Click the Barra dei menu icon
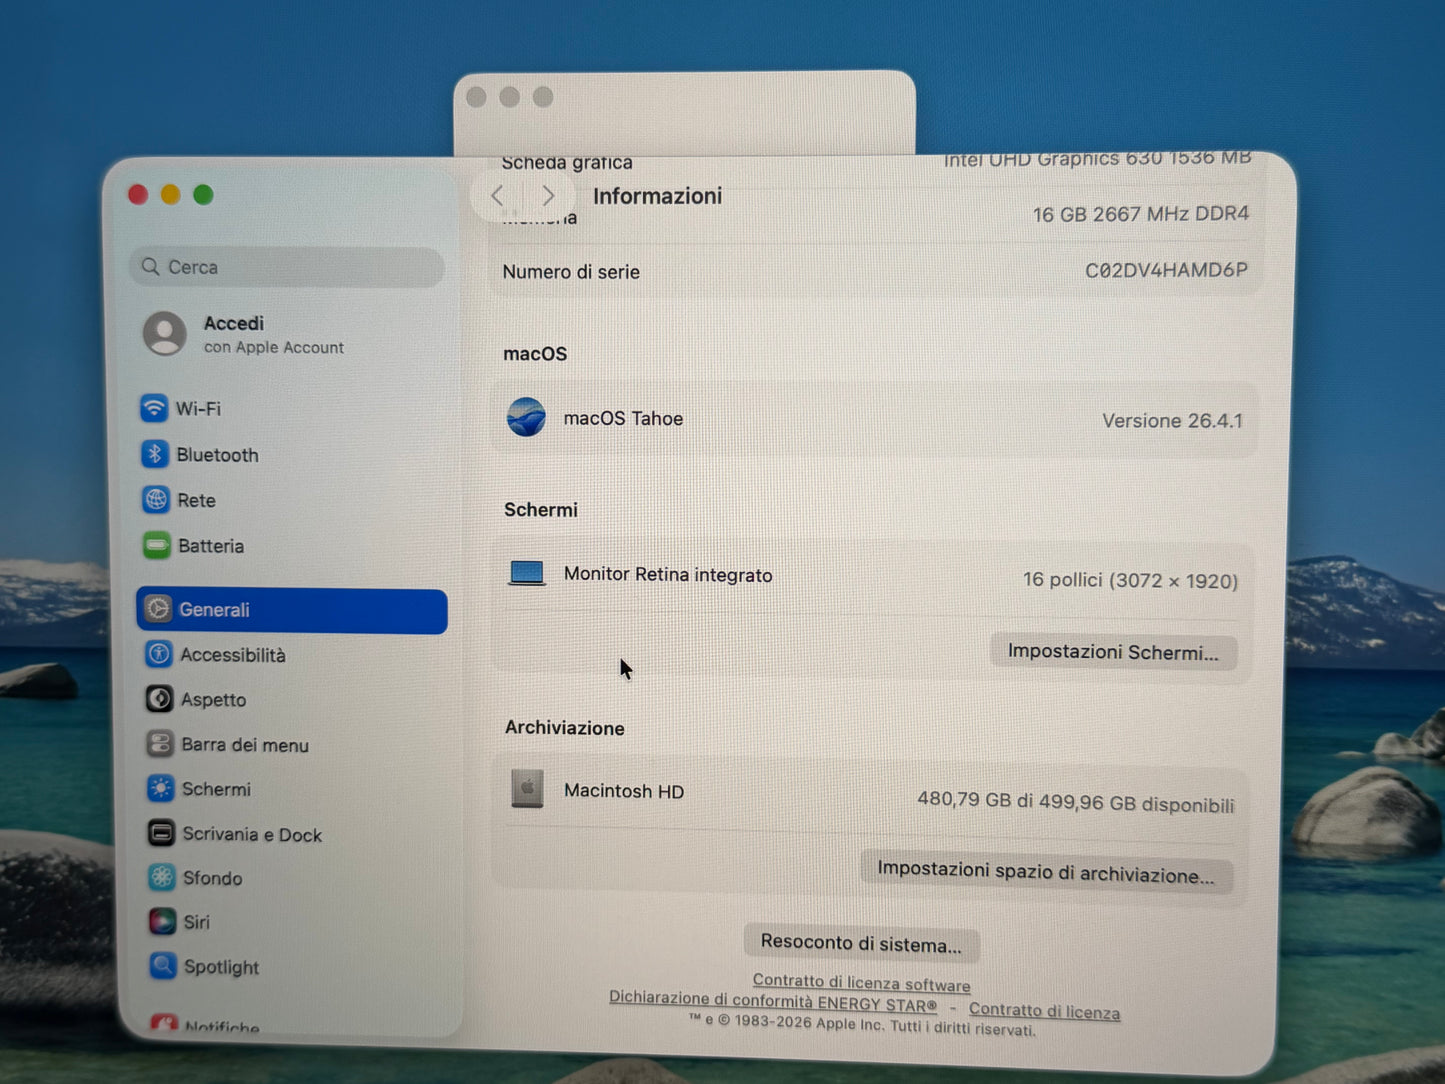Image resolution: width=1445 pixels, height=1084 pixels. click(160, 744)
